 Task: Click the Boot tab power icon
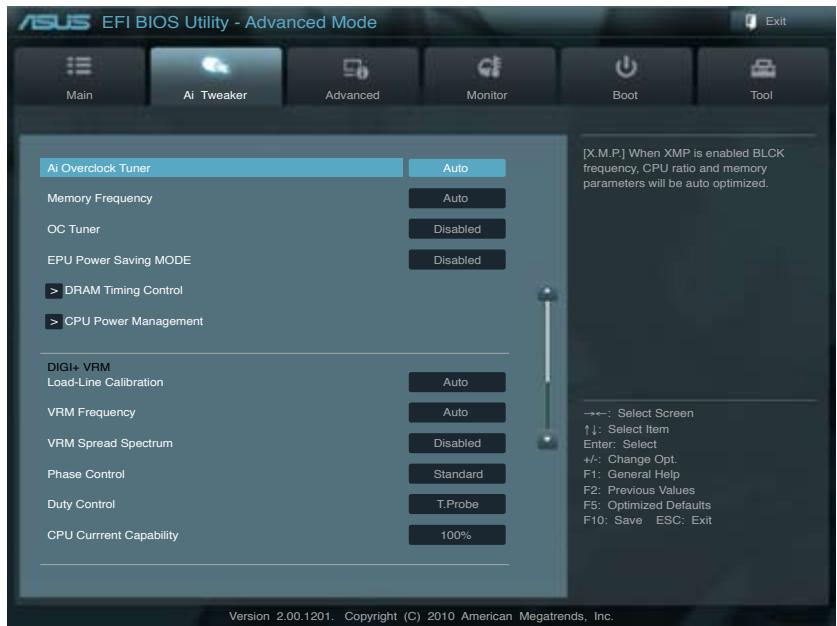click(x=626, y=67)
